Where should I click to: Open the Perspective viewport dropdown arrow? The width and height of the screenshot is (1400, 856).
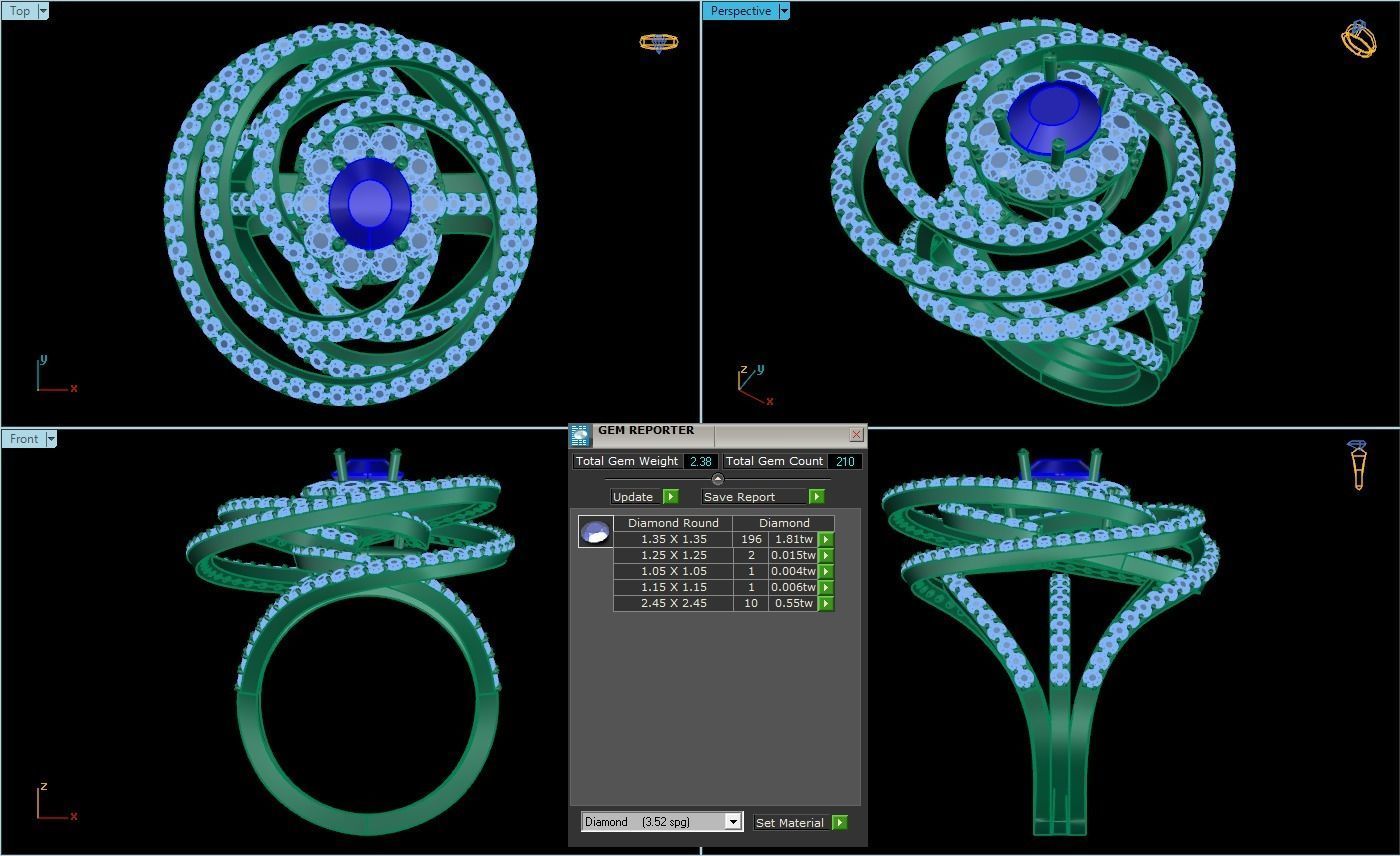pyautogui.click(x=784, y=11)
